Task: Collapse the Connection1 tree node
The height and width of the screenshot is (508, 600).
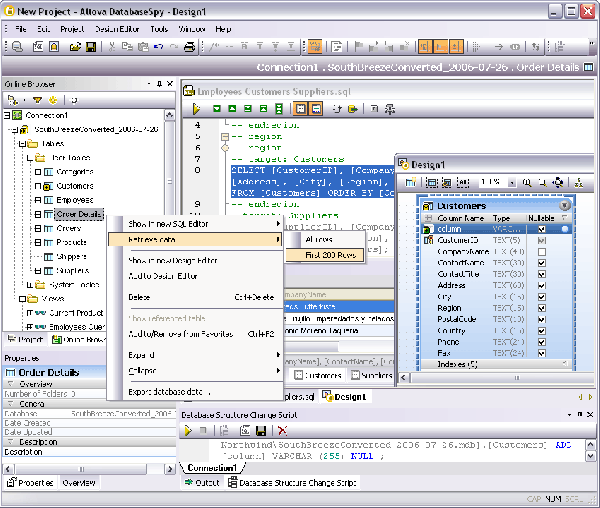Action: point(9,116)
